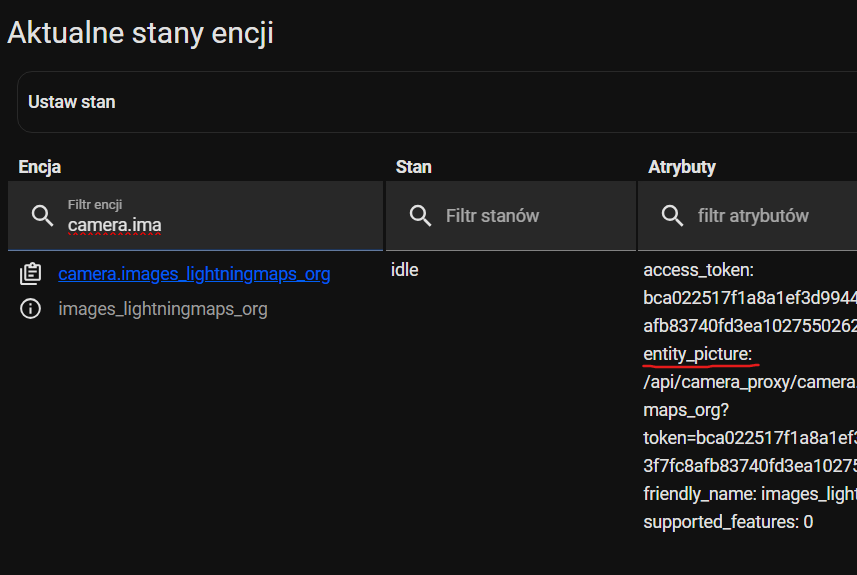Click the access_token attribute label
This screenshot has width=857, height=575.
click(698, 270)
